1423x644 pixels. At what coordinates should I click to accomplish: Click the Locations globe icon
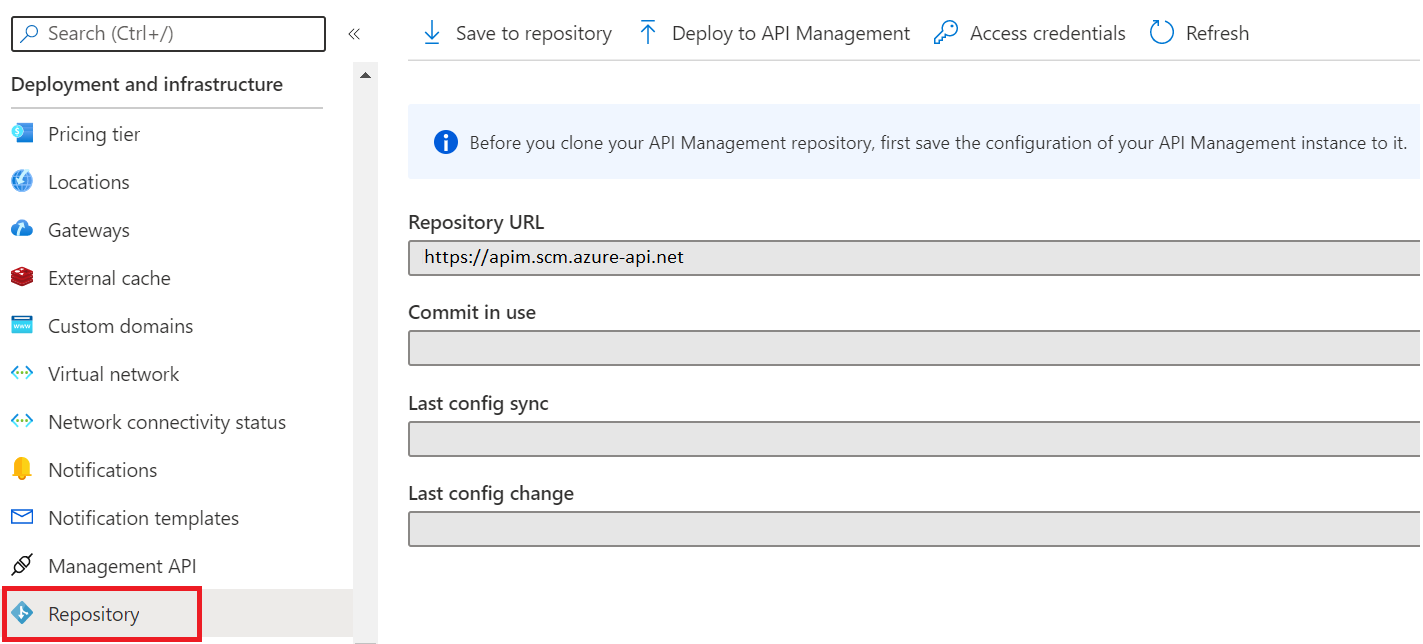[22, 182]
